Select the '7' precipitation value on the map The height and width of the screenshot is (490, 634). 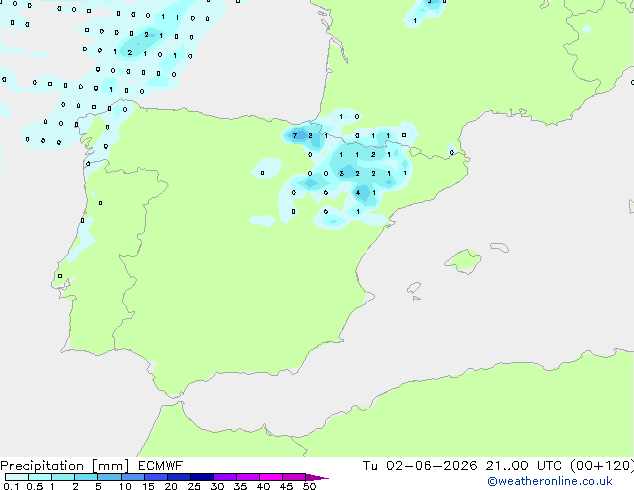click(x=295, y=135)
